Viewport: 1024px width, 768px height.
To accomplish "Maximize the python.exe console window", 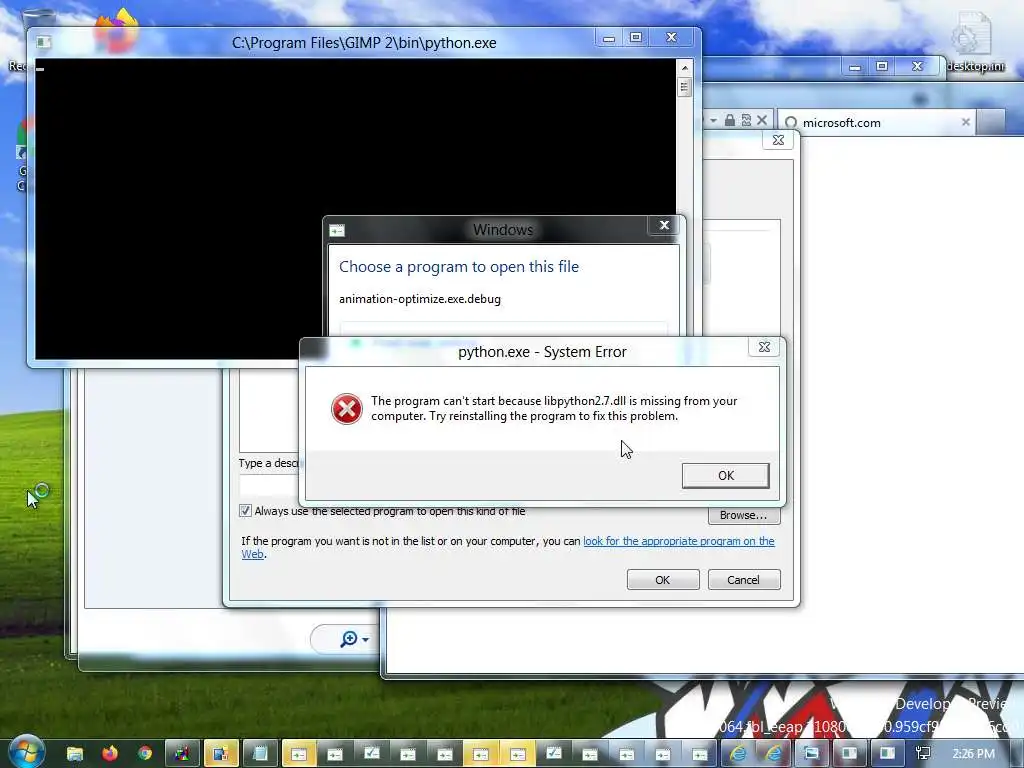I will 636,37.
